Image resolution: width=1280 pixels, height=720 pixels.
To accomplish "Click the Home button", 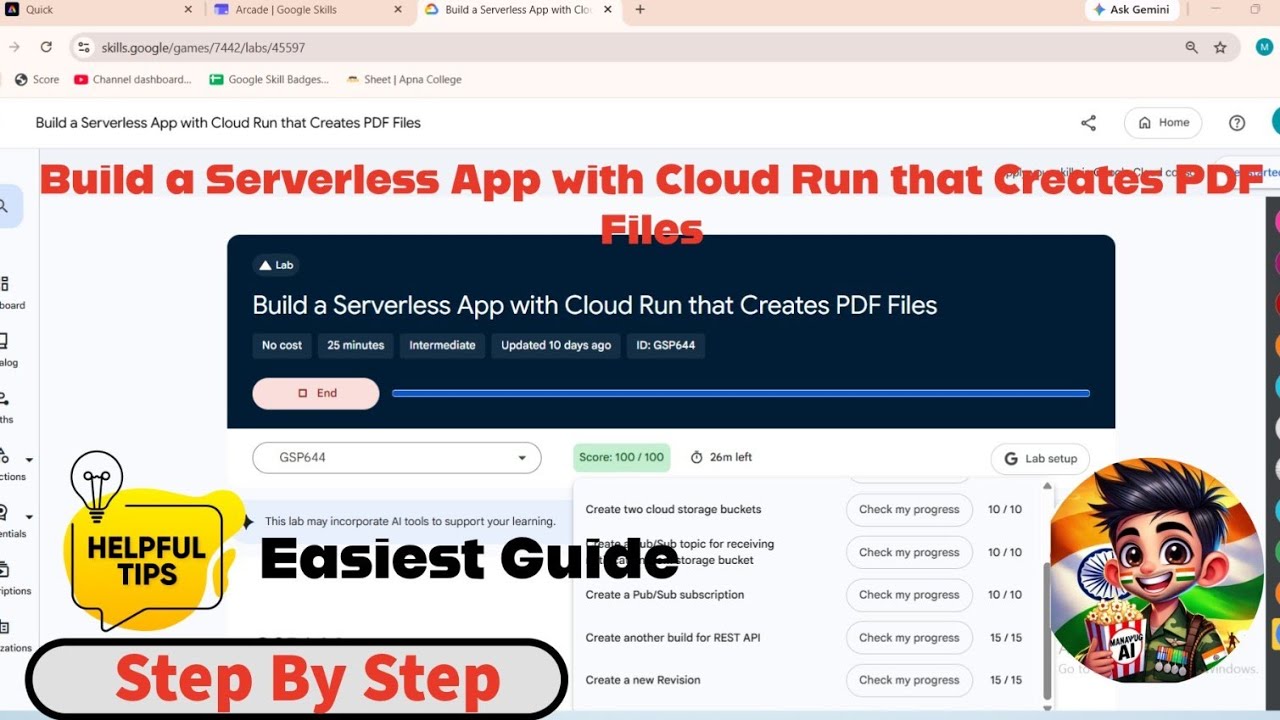I will click(x=1163, y=123).
